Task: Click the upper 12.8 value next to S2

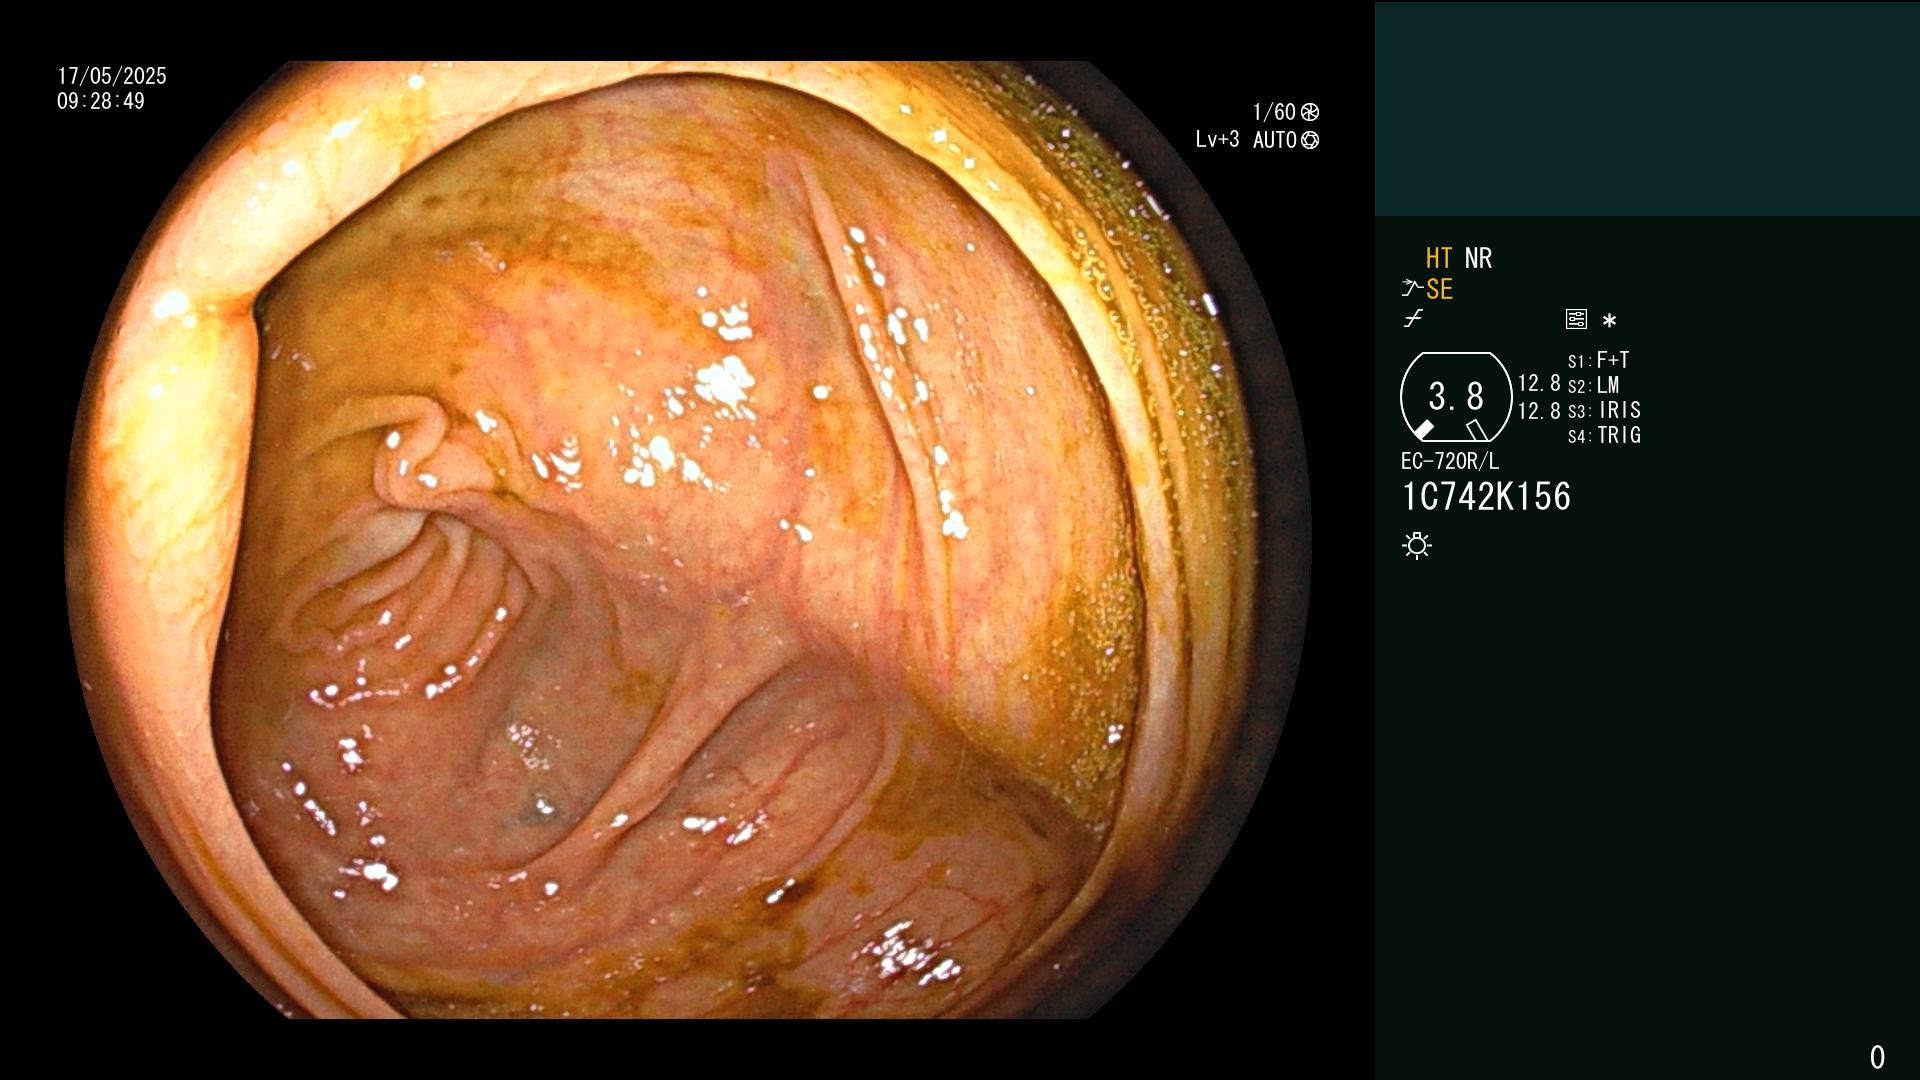Action: pos(1539,383)
